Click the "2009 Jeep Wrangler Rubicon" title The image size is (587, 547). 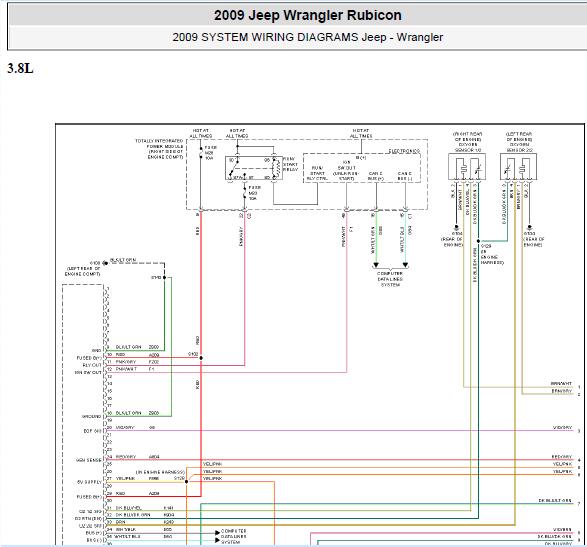(308, 15)
